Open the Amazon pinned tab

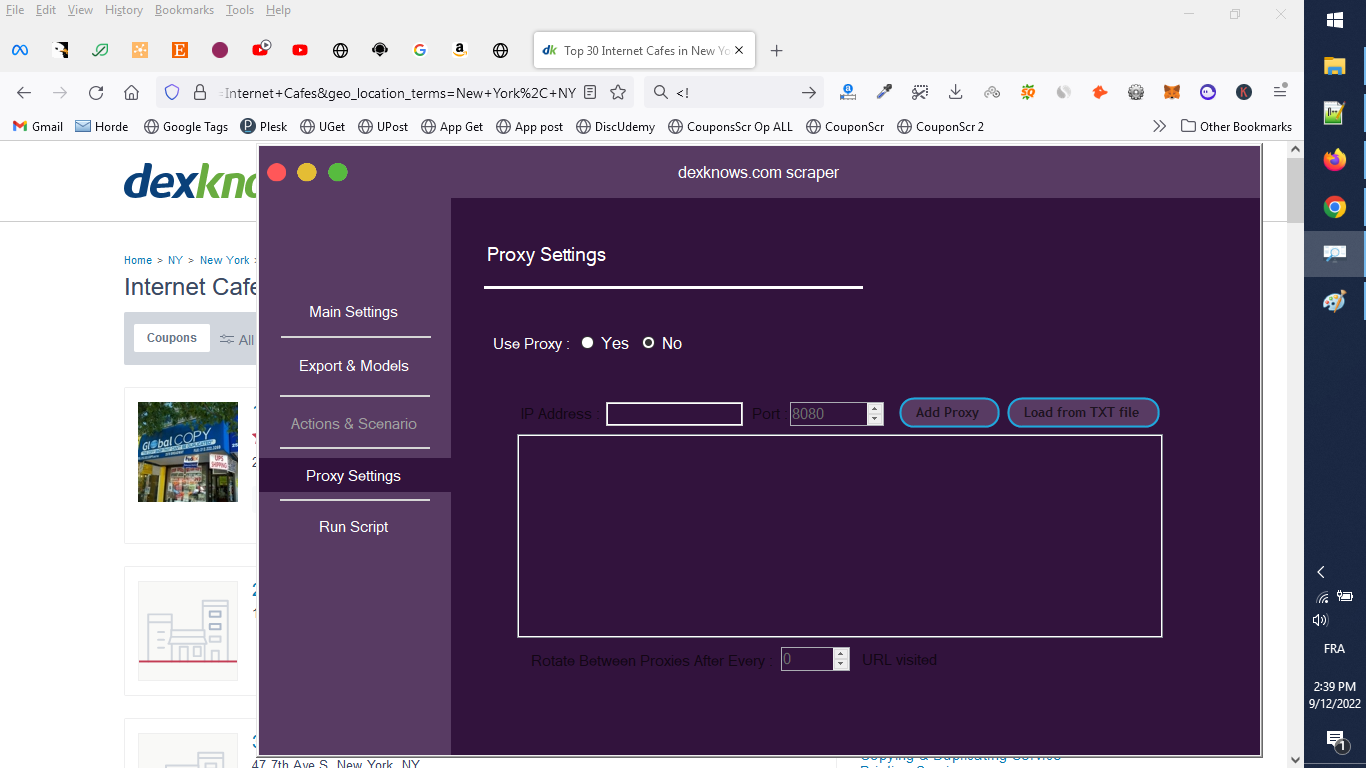tap(460, 50)
